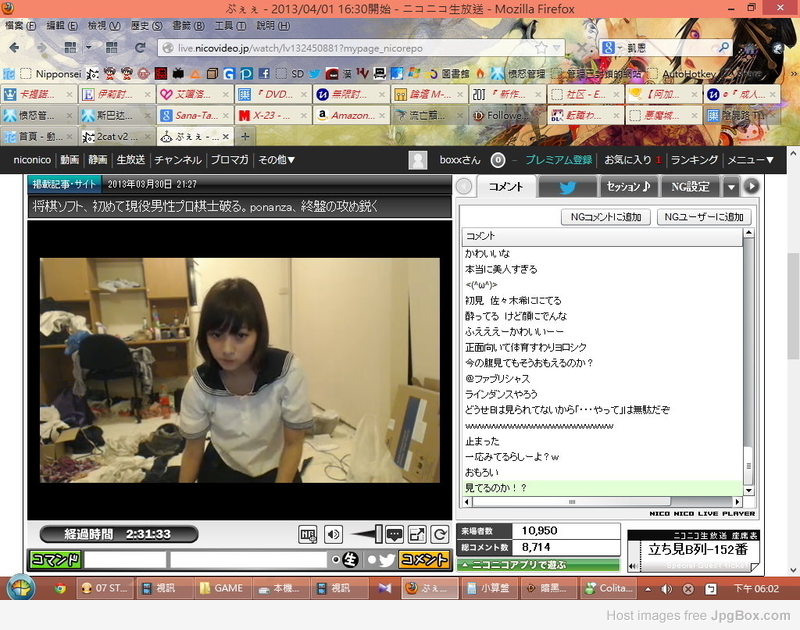Open the Twitter tab in comment panel
This screenshot has width=800, height=630.
pos(567,187)
